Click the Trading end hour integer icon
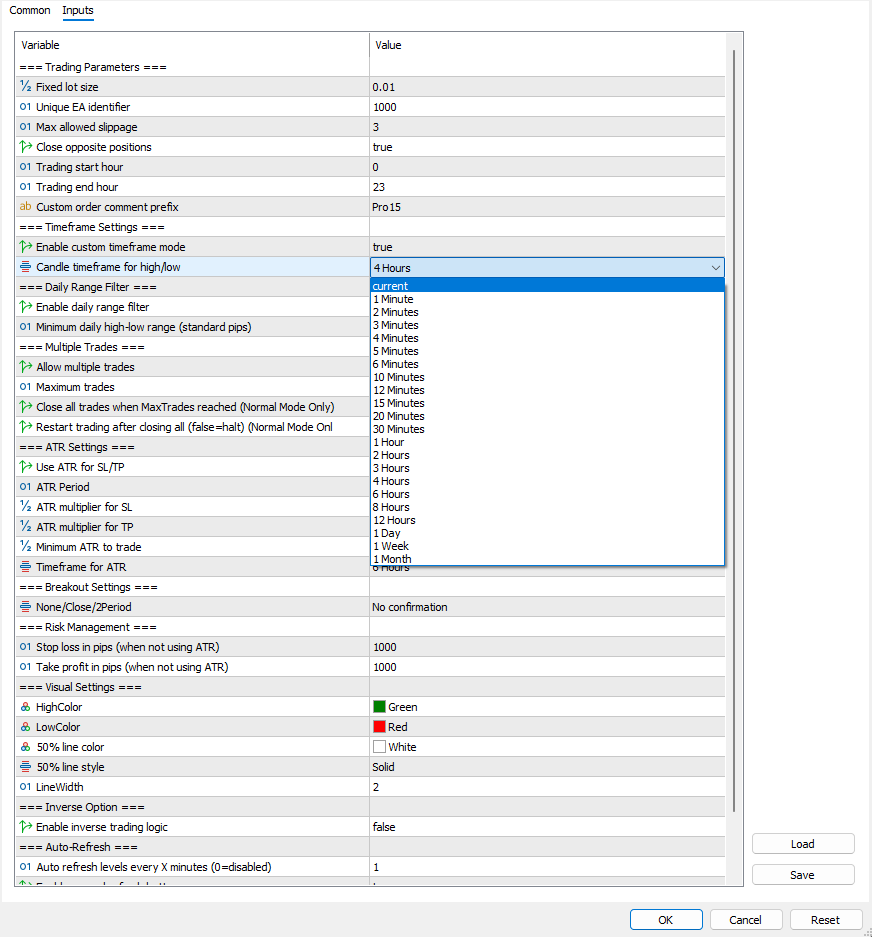This screenshot has width=872, height=937. [x=25, y=186]
